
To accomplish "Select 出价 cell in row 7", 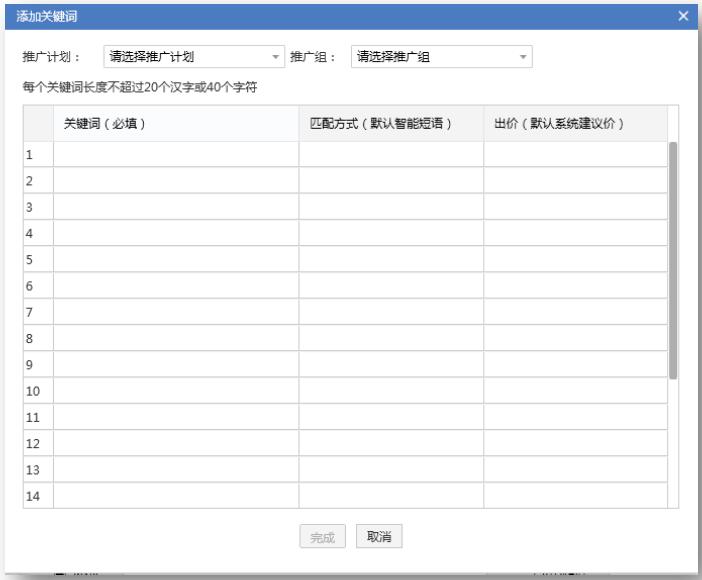I will pyautogui.click(x=575, y=312).
